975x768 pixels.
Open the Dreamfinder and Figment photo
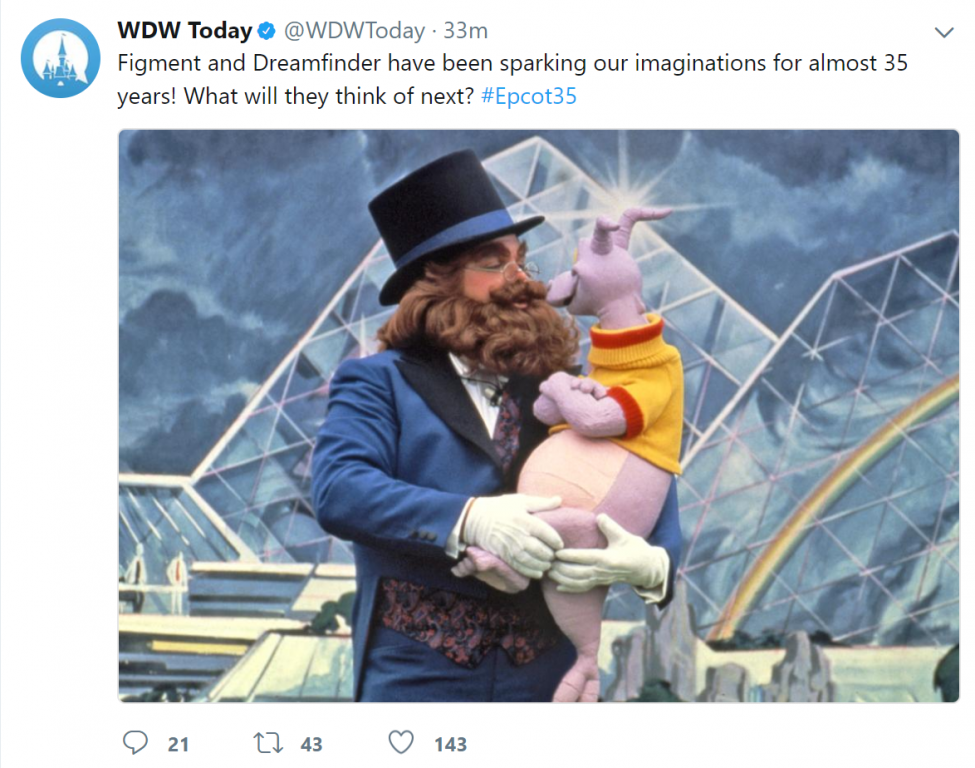[538, 416]
